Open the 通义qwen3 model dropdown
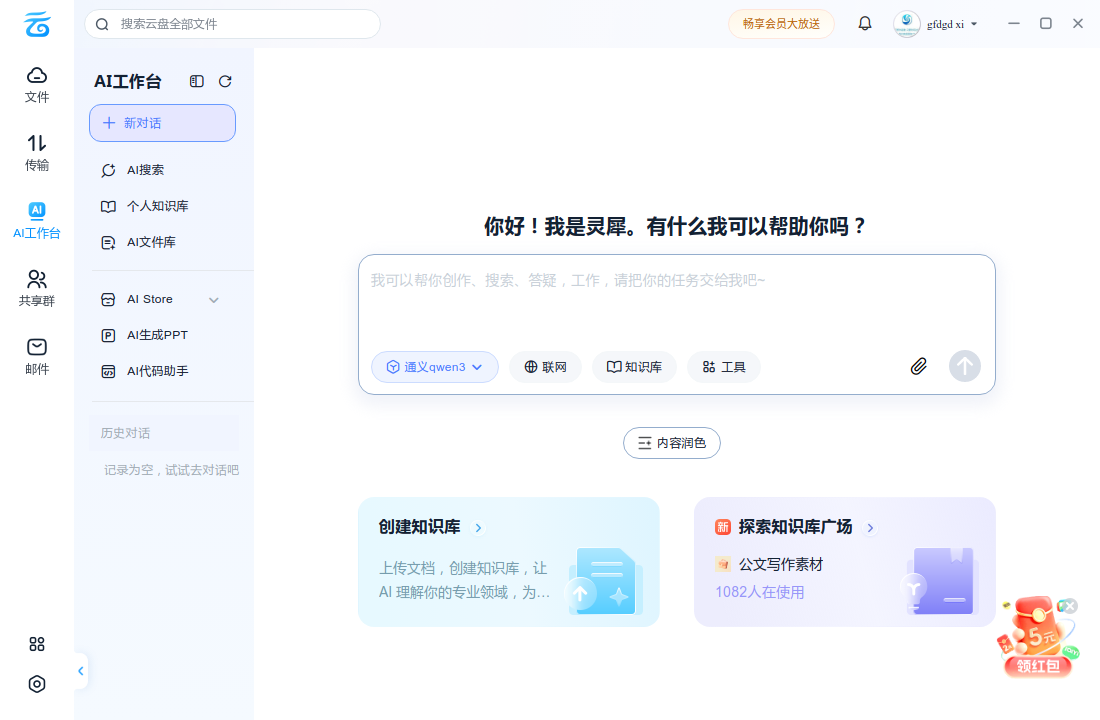 [435, 367]
